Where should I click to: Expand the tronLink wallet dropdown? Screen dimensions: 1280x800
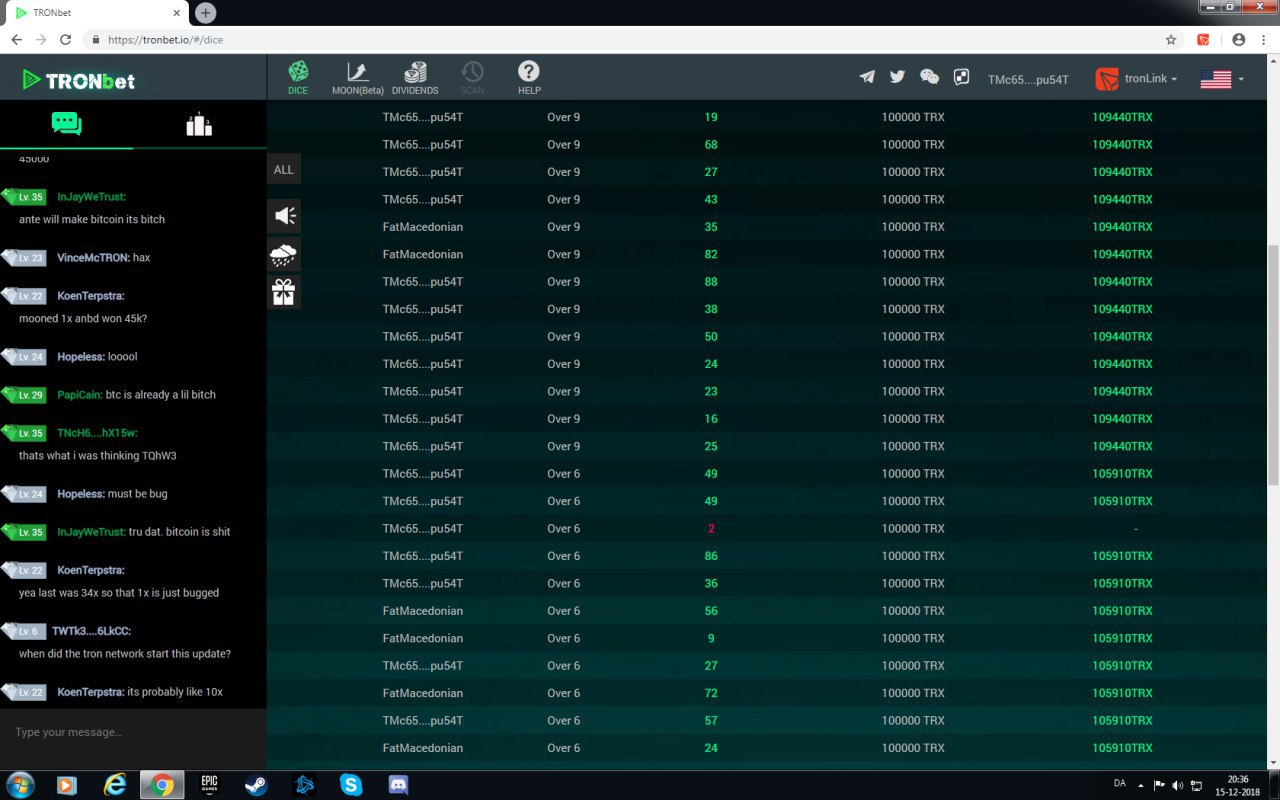coord(1136,79)
